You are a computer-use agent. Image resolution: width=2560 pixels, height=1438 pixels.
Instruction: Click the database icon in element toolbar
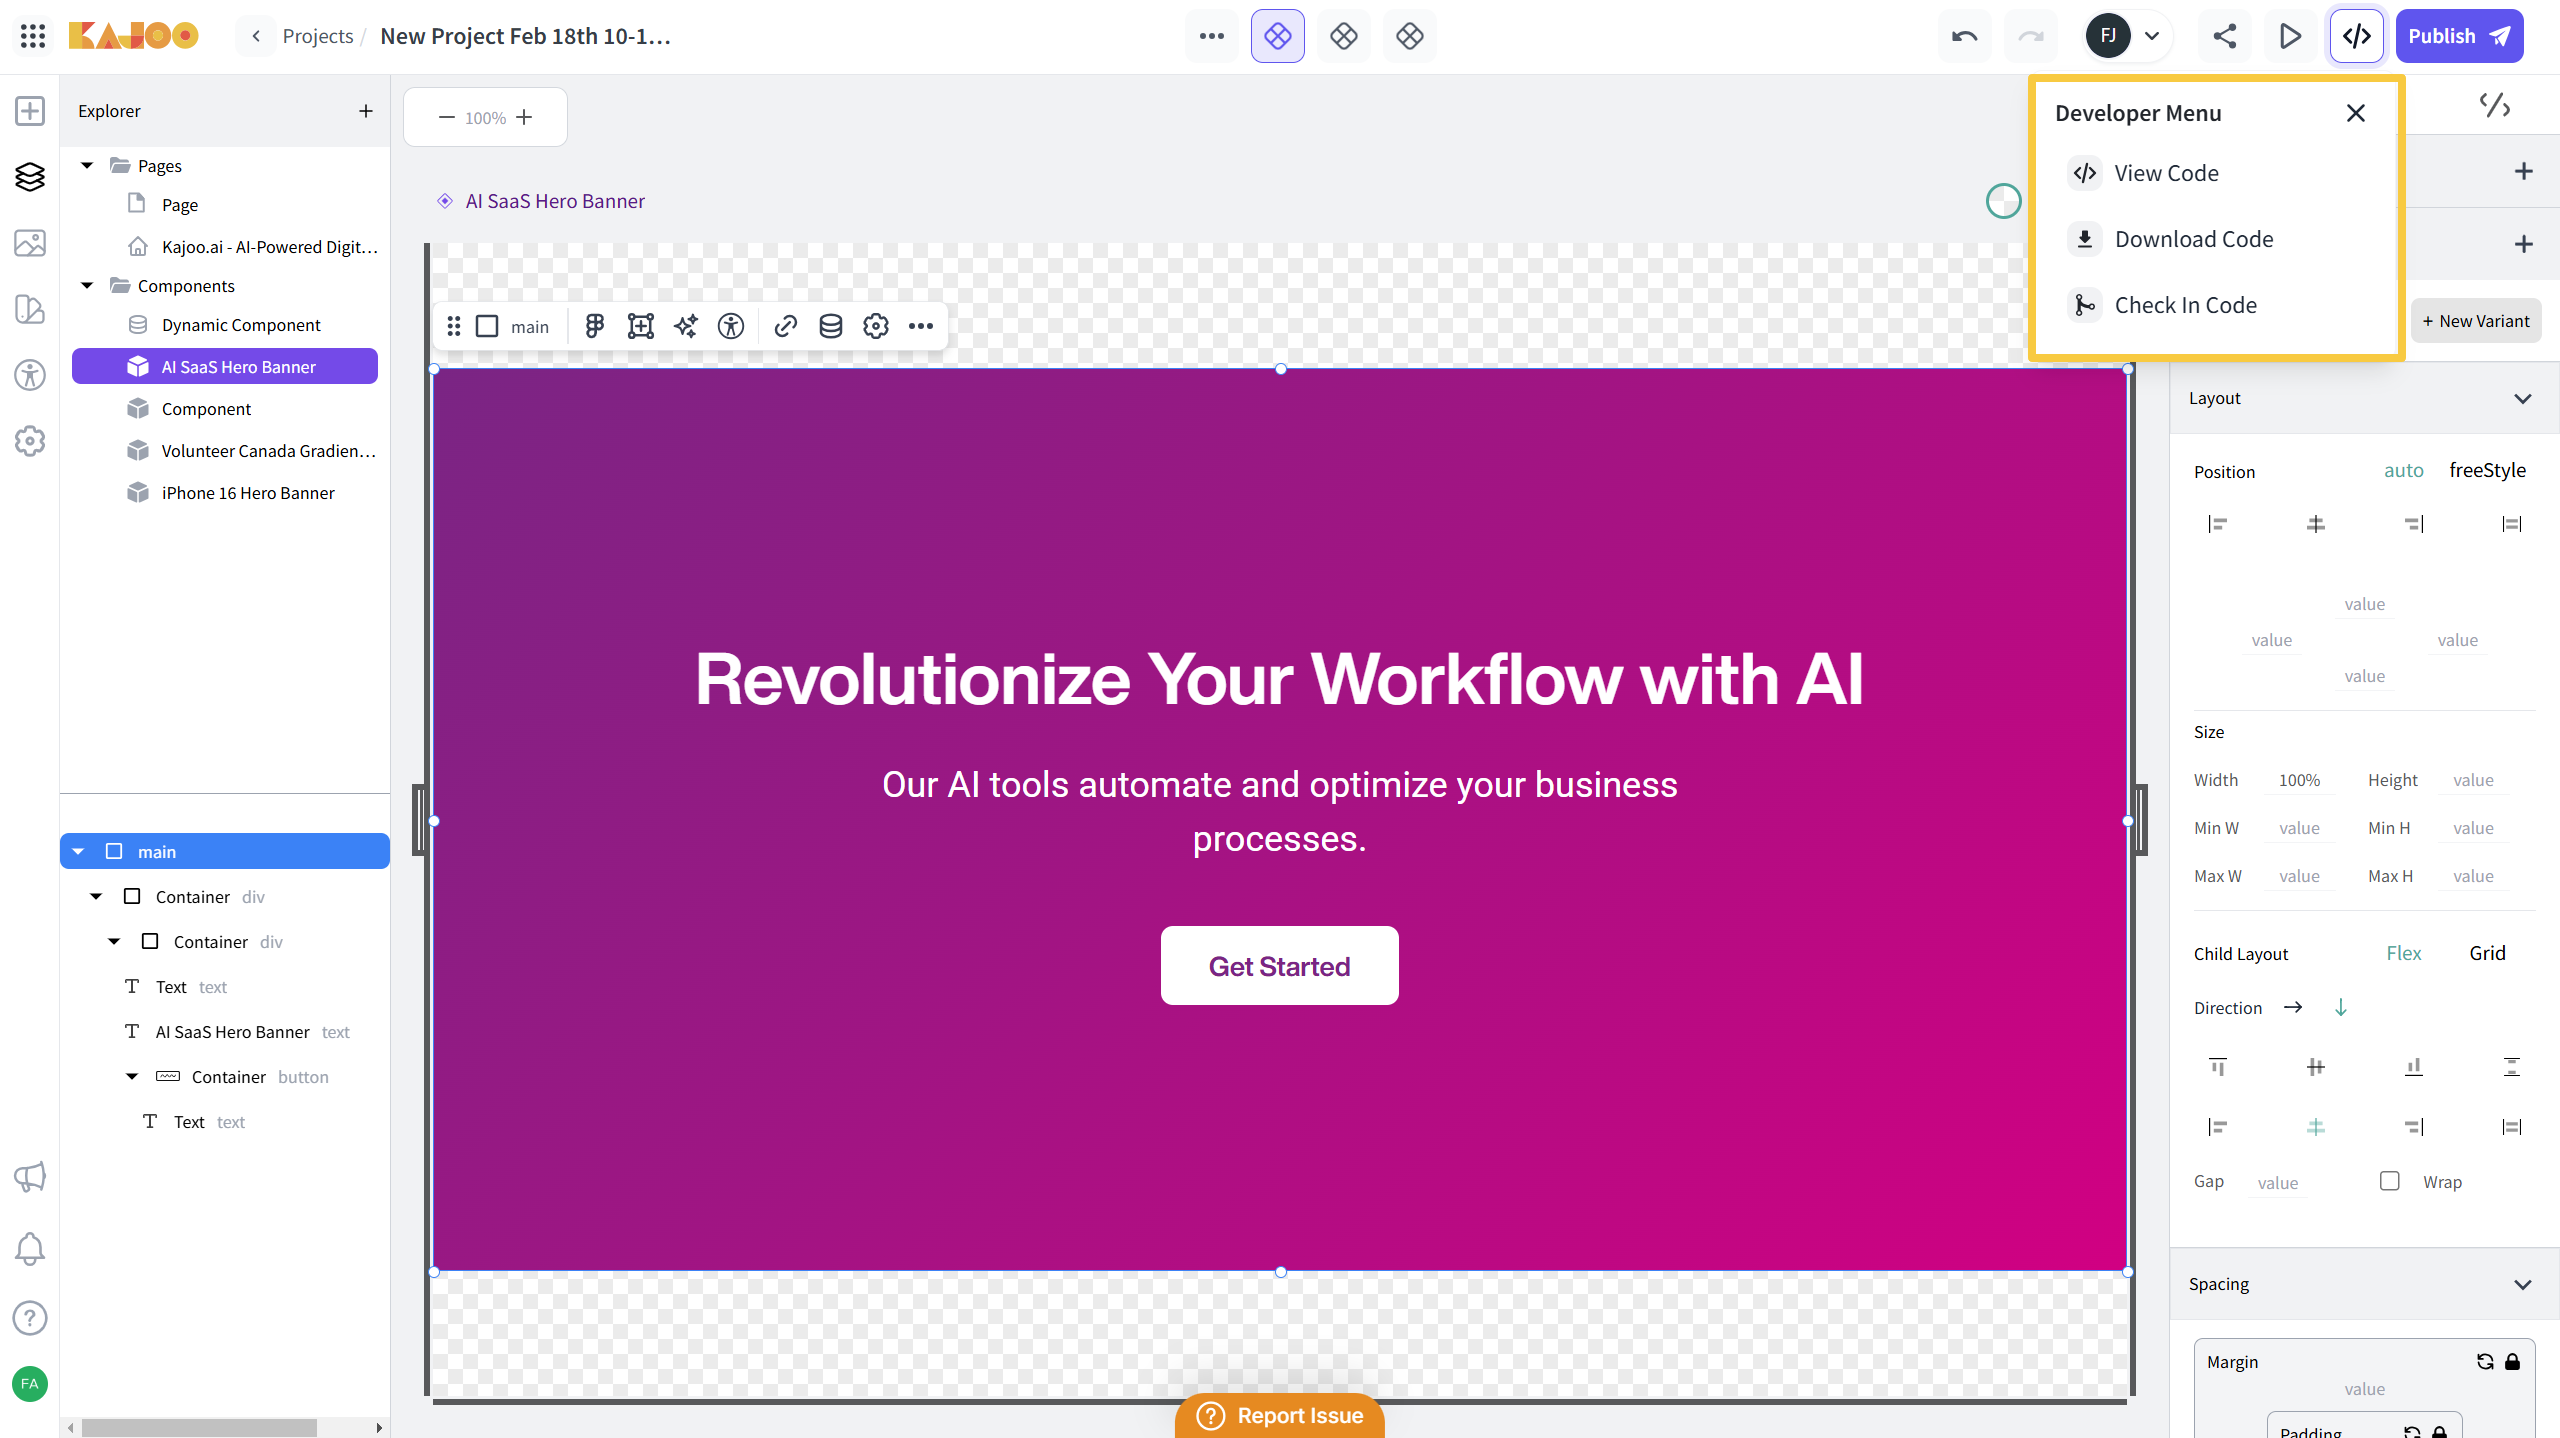coord(830,326)
